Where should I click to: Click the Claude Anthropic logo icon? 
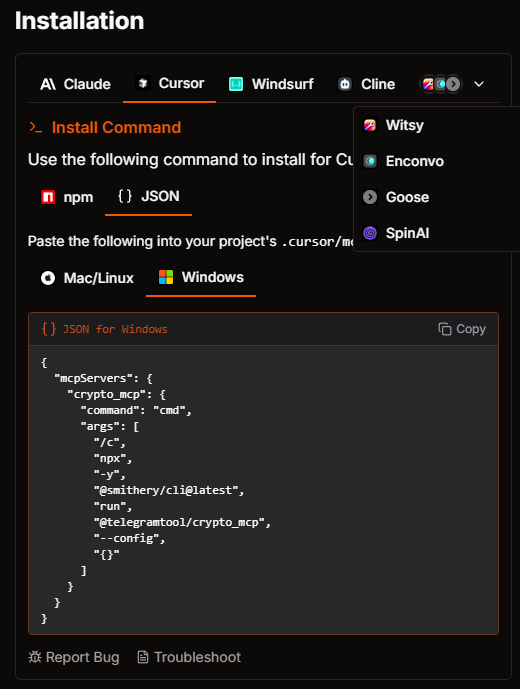(x=47, y=84)
